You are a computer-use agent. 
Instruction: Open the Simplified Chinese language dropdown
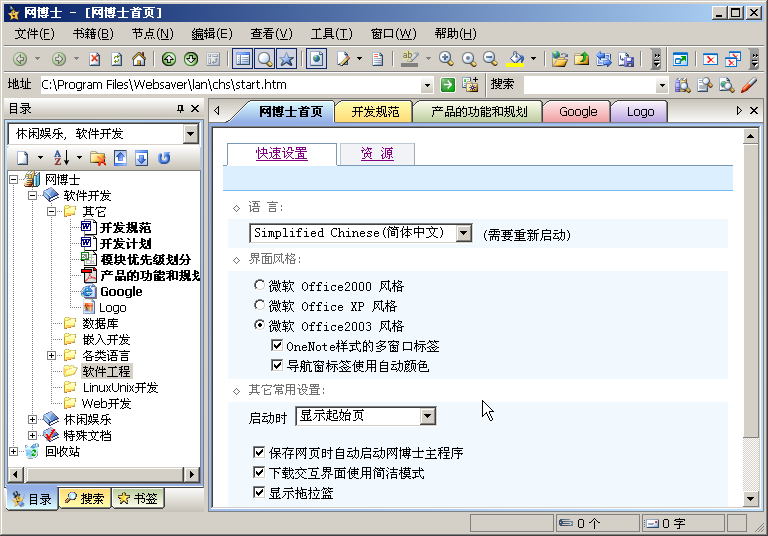[463, 233]
